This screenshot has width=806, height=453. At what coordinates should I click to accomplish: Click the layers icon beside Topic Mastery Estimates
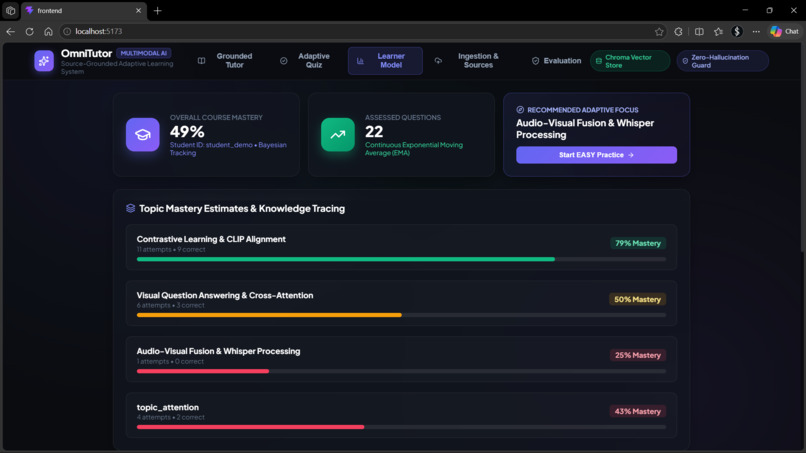tap(131, 208)
